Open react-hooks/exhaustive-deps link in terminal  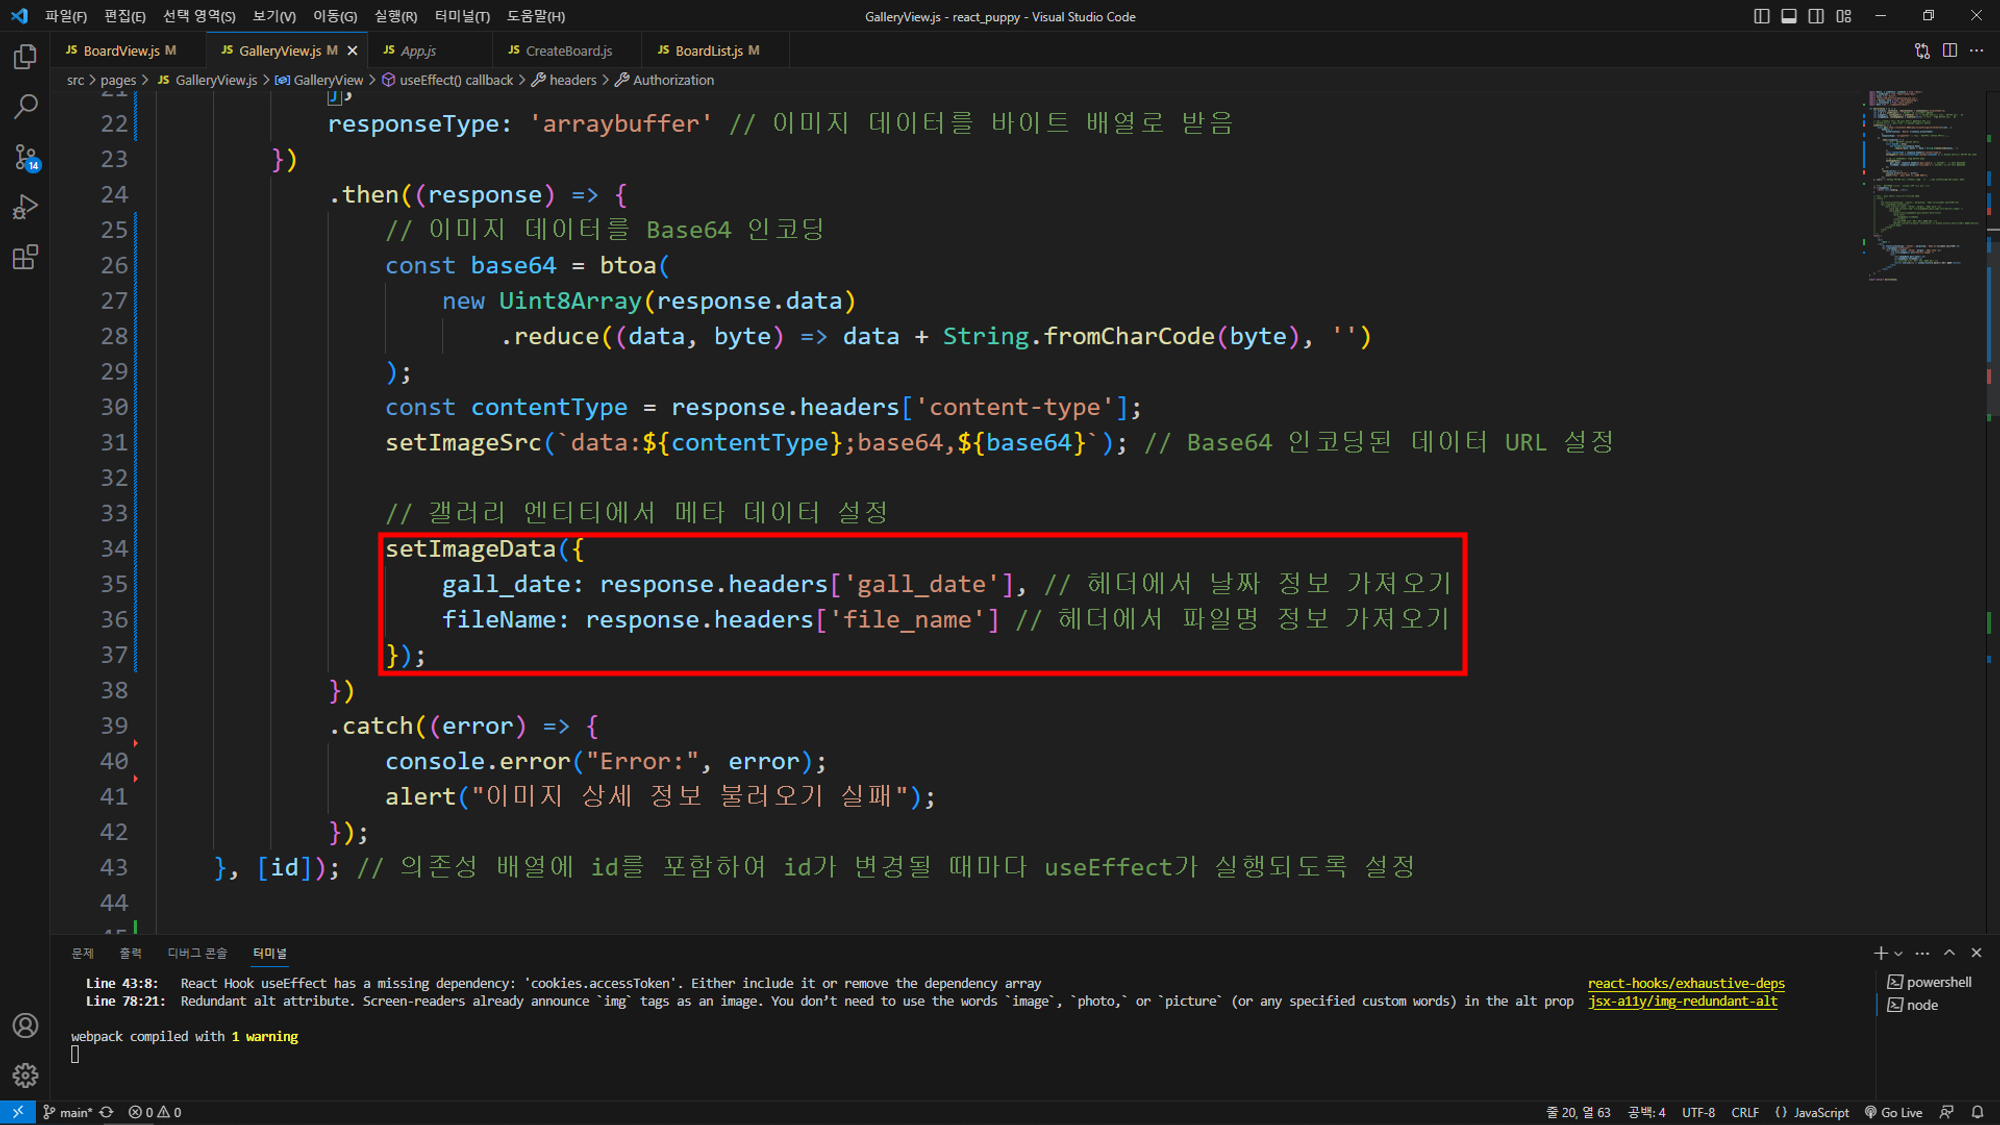[x=1685, y=983]
